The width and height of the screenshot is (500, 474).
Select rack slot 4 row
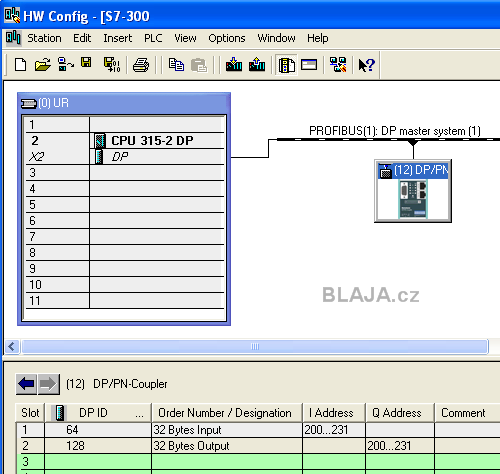125,189
